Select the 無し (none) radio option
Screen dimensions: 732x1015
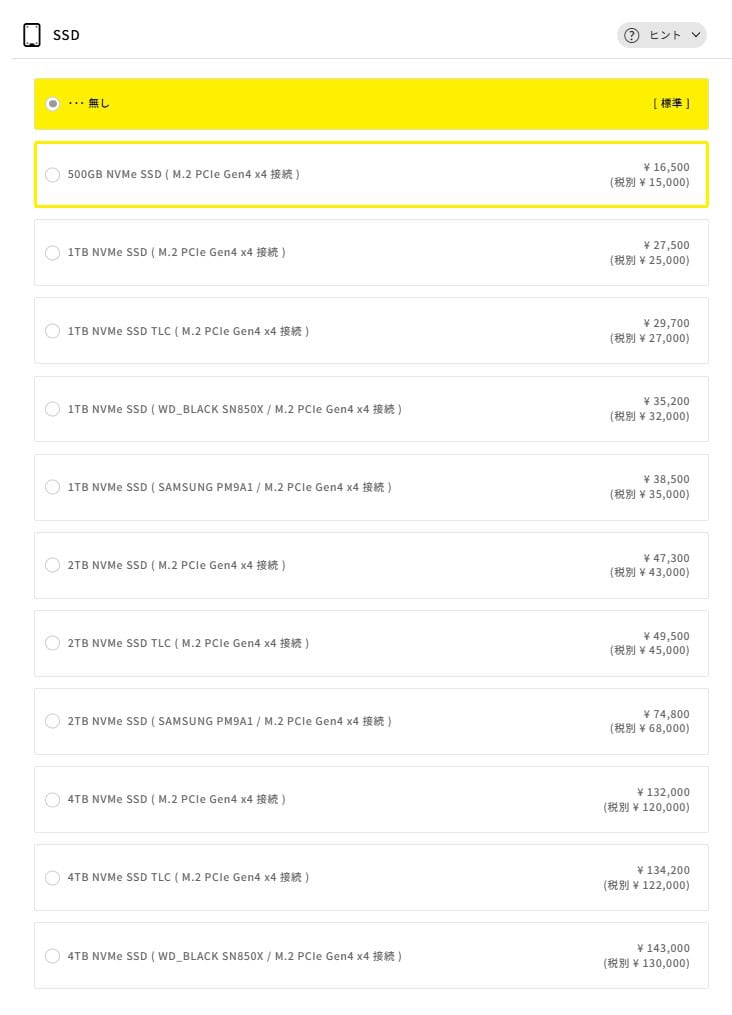tap(53, 104)
